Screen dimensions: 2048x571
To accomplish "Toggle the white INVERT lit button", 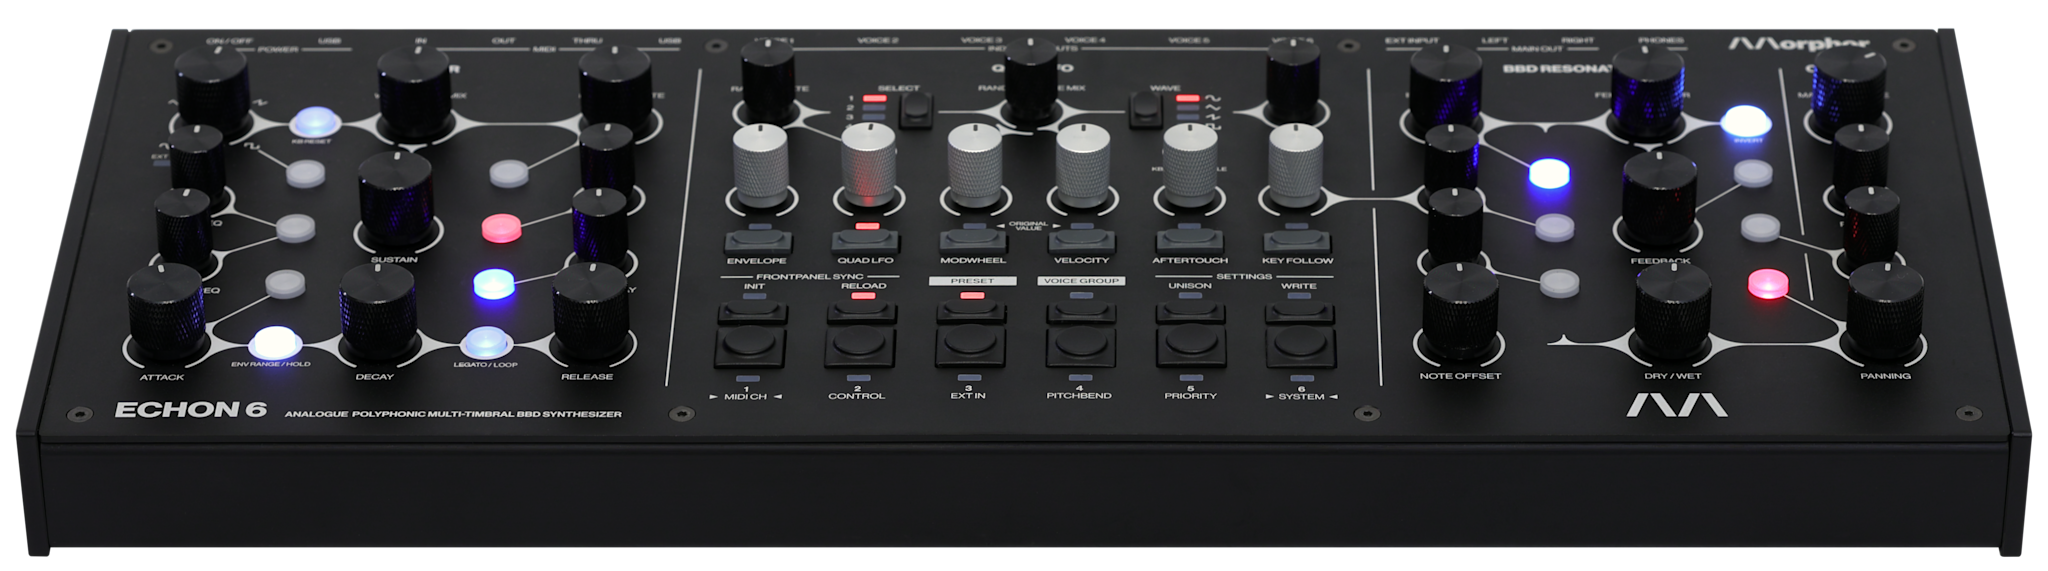I will pyautogui.click(x=1743, y=121).
